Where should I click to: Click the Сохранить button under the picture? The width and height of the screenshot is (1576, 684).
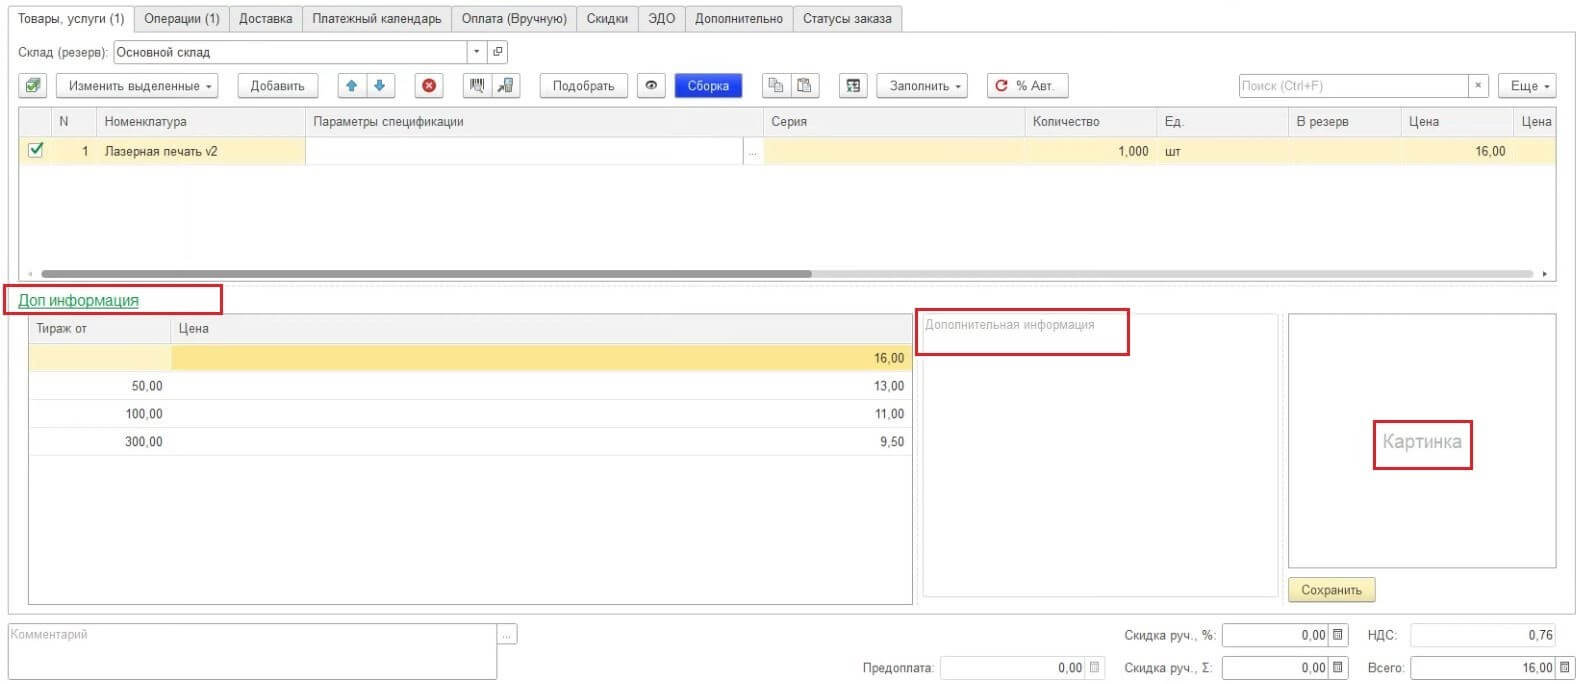[x=1331, y=590]
